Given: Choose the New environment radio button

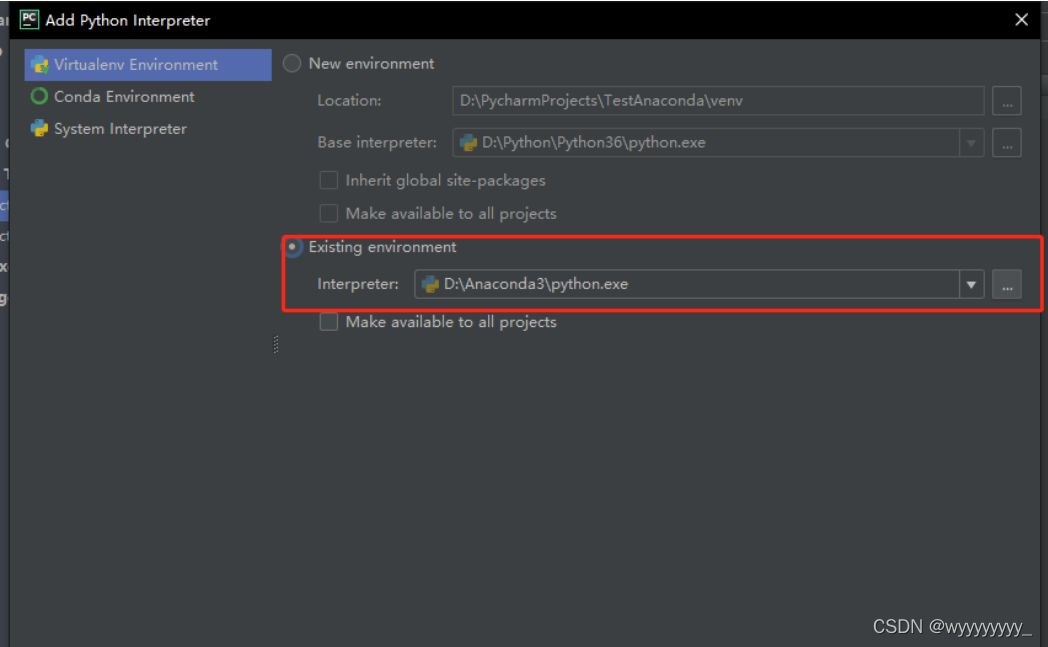Looking at the screenshot, I should click(292, 63).
